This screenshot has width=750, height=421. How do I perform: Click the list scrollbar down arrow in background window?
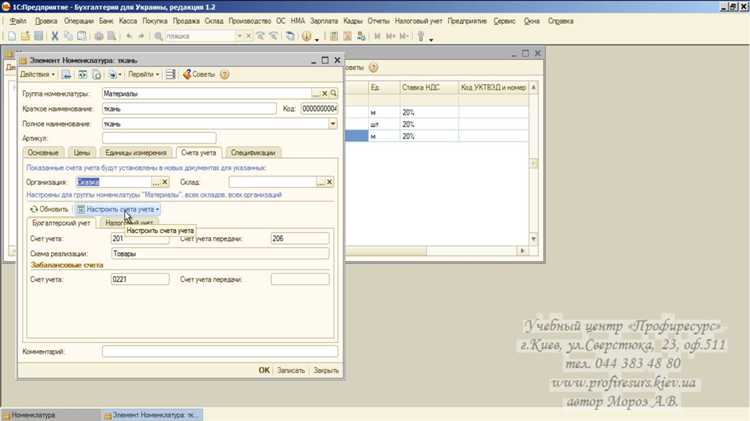(x=533, y=239)
